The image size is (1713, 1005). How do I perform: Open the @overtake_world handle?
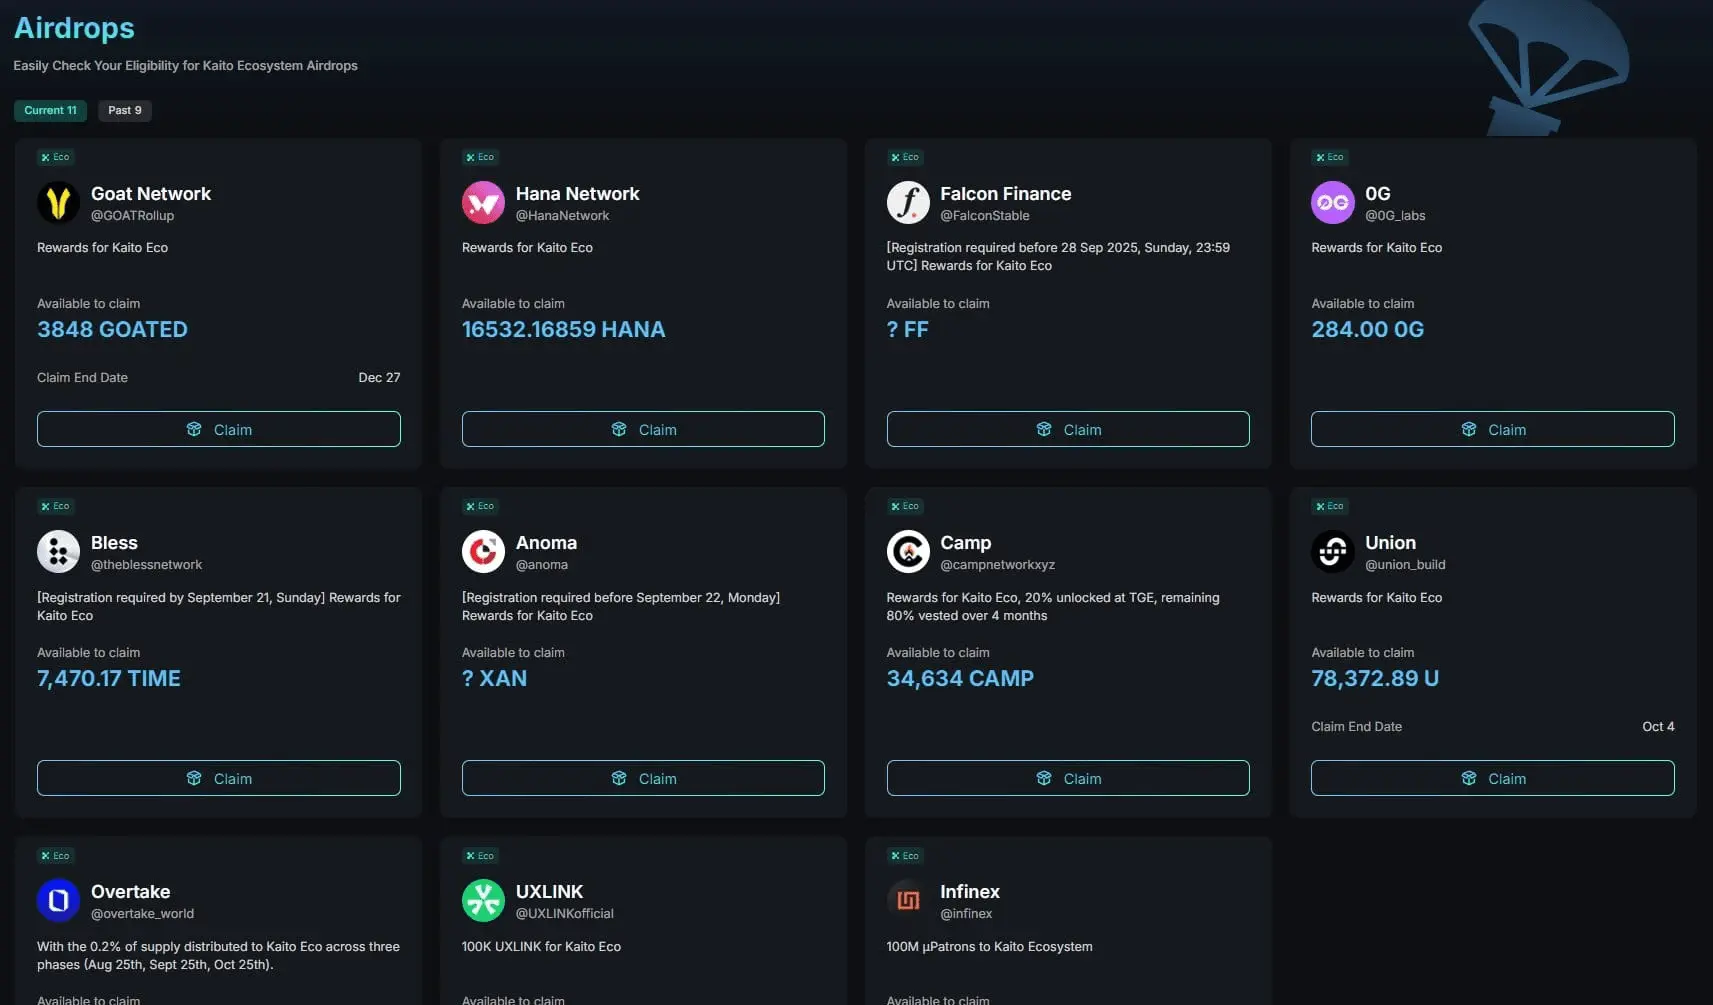point(142,914)
